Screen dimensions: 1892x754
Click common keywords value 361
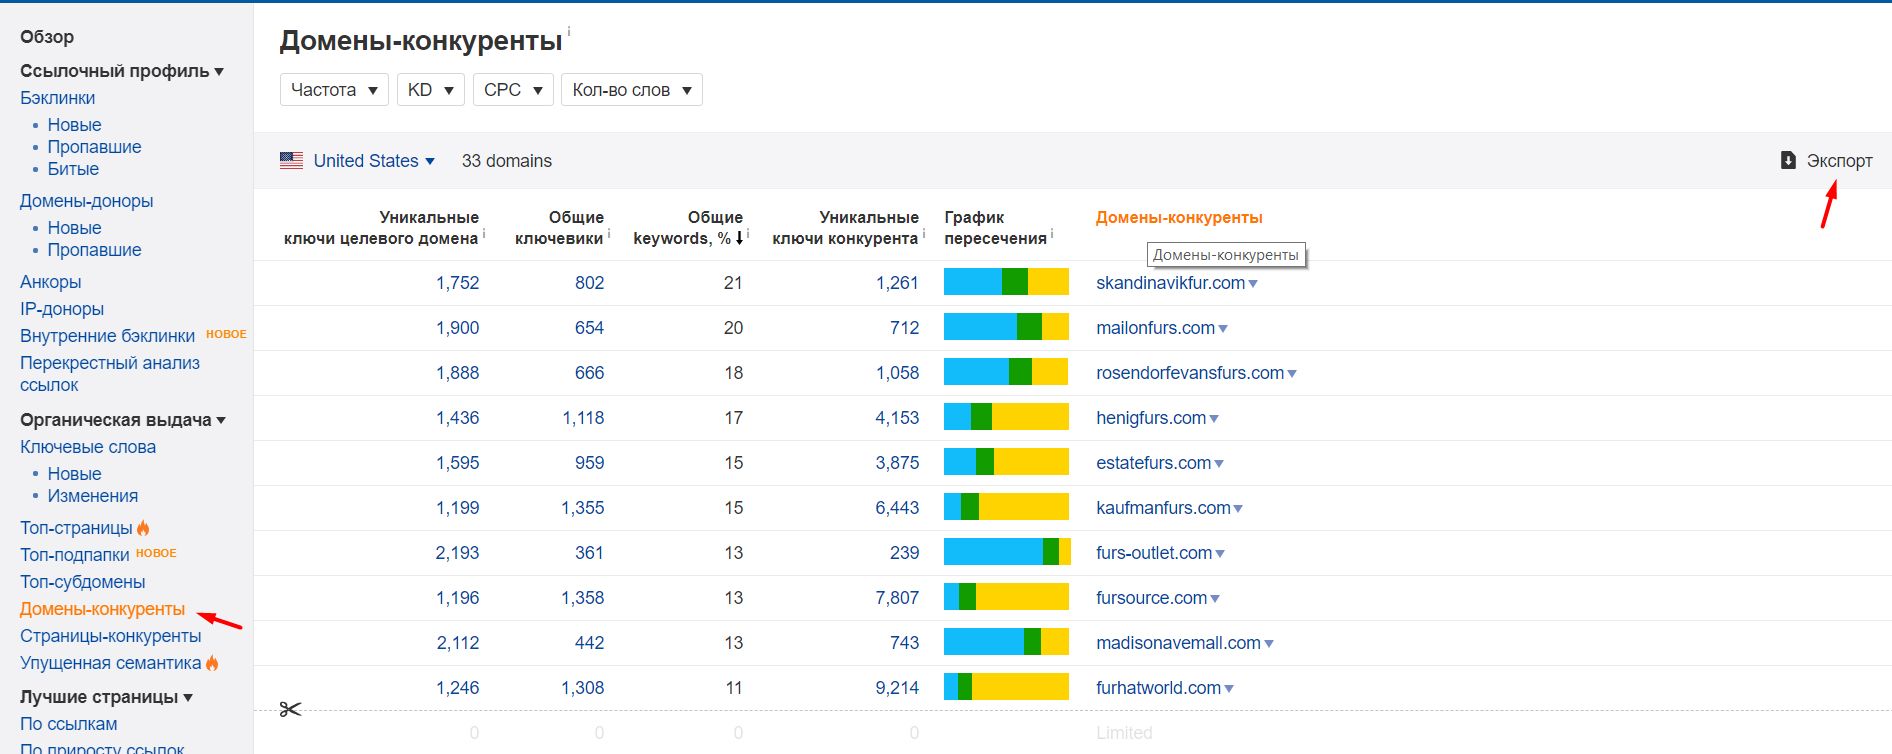(x=589, y=553)
